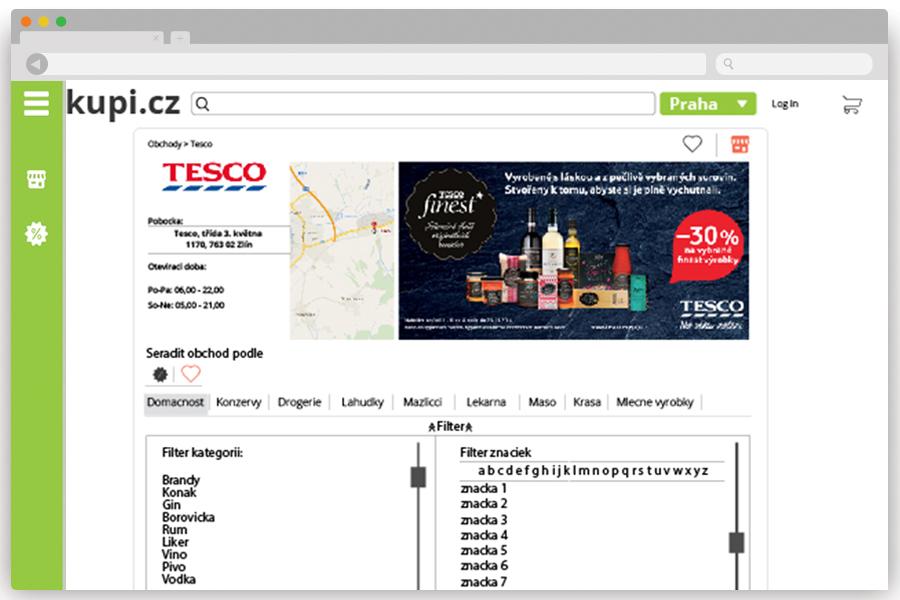
Task: Open the shopping cart
Action: 851,104
